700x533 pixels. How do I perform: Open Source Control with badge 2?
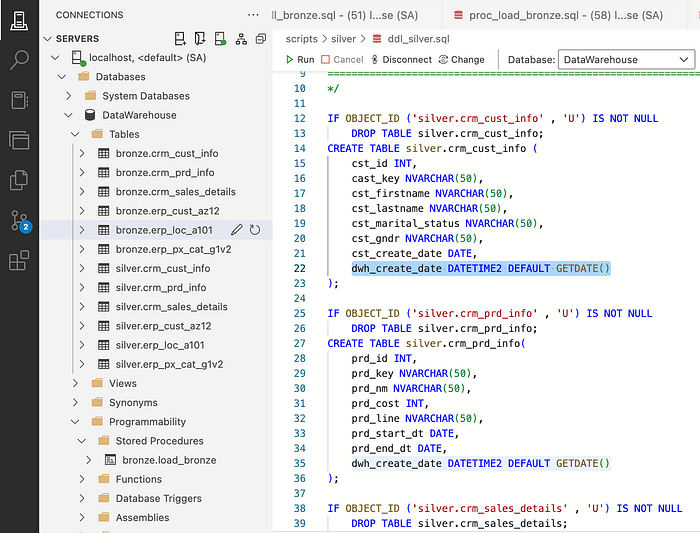pos(19,221)
